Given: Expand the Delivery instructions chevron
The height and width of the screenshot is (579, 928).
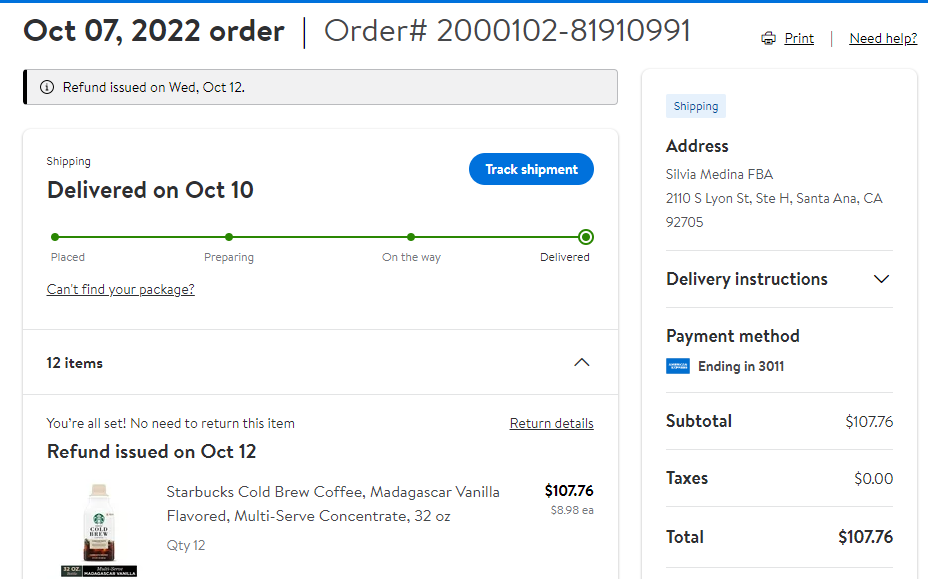Looking at the screenshot, I should tap(881, 279).
